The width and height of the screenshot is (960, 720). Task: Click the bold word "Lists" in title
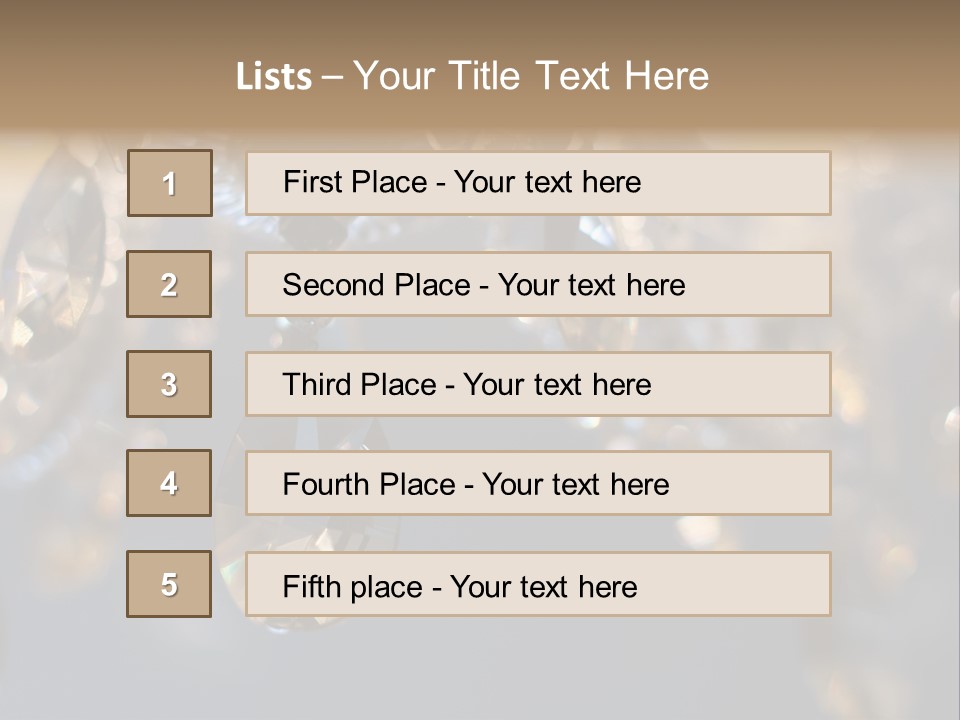point(273,77)
